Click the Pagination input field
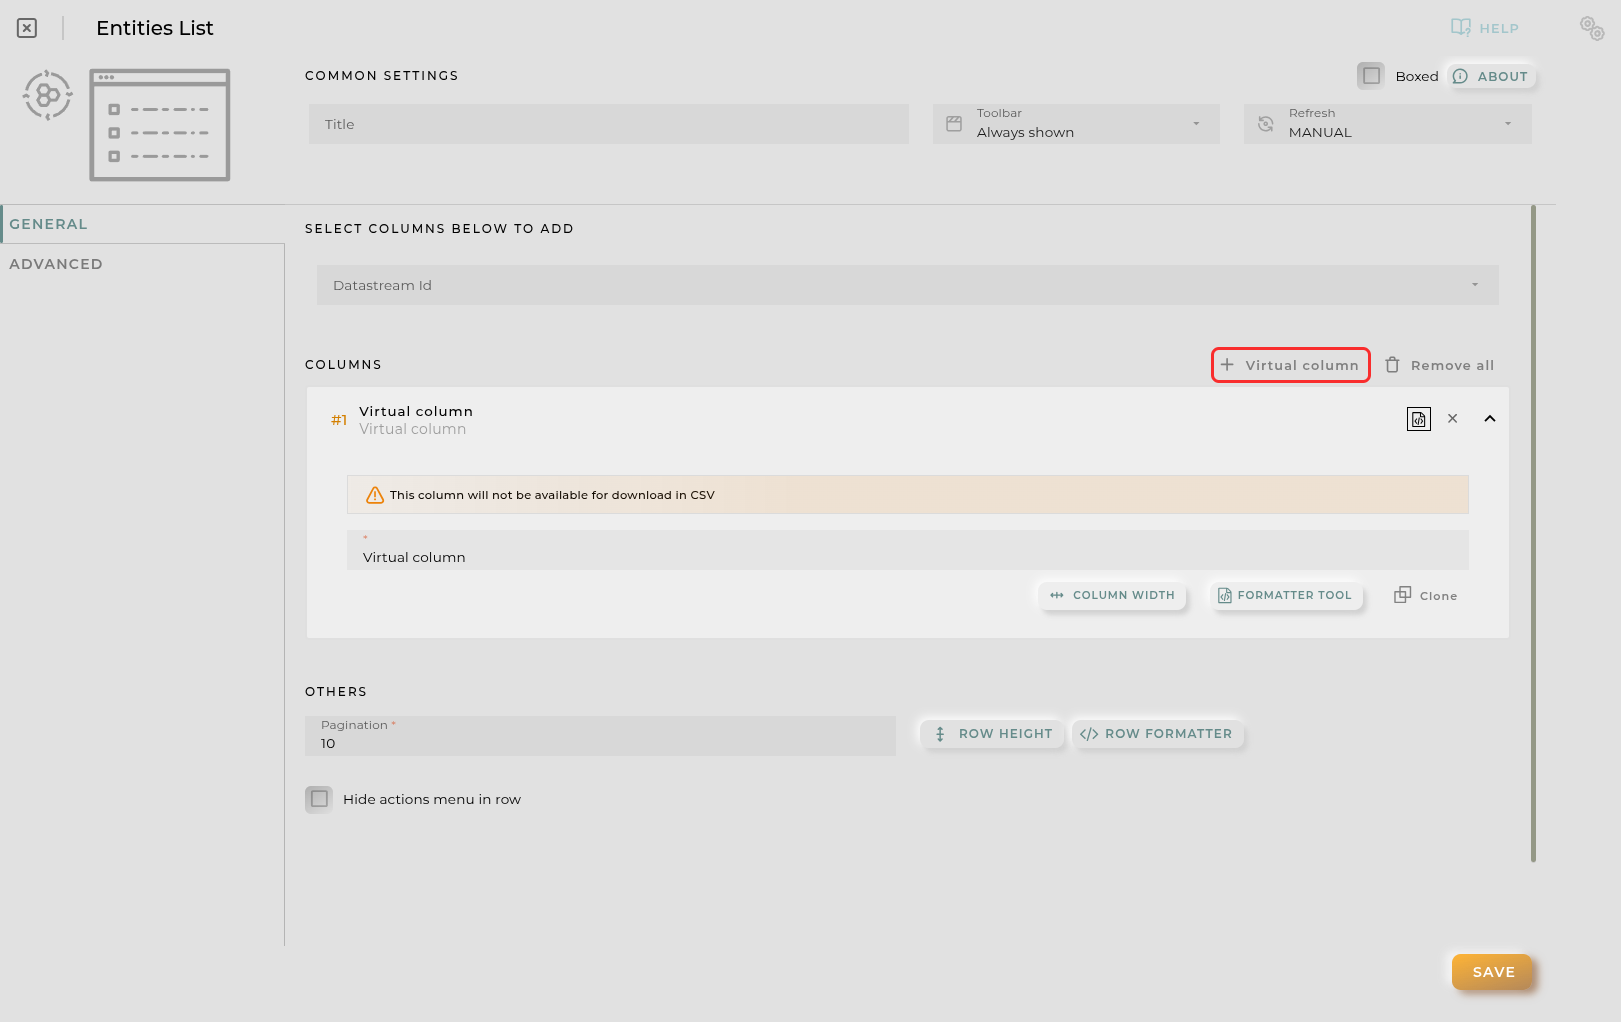 (x=600, y=743)
